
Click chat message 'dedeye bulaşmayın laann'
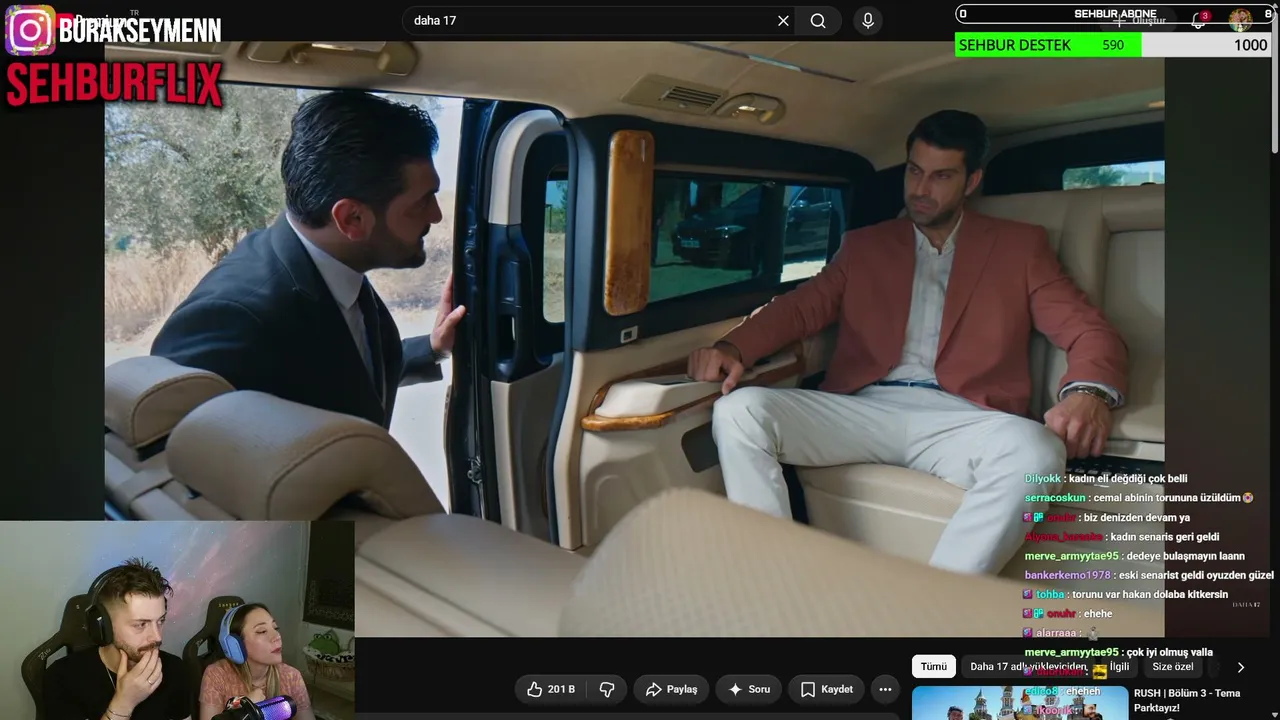point(1185,556)
